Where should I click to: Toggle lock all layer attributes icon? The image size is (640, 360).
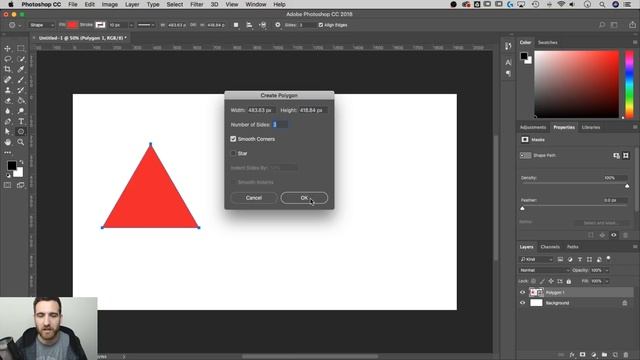(x=569, y=281)
